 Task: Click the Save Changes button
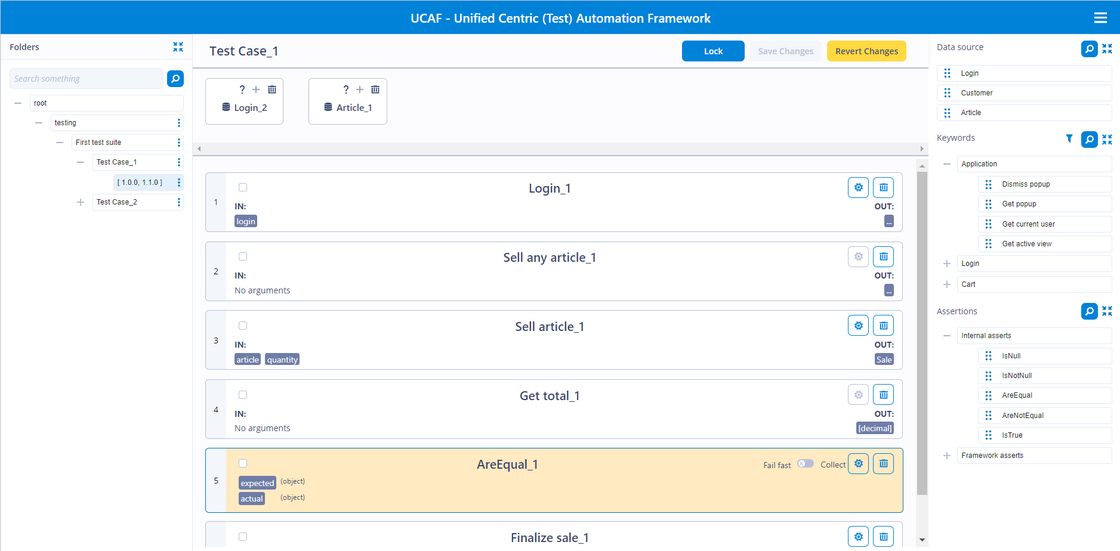[786, 51]
